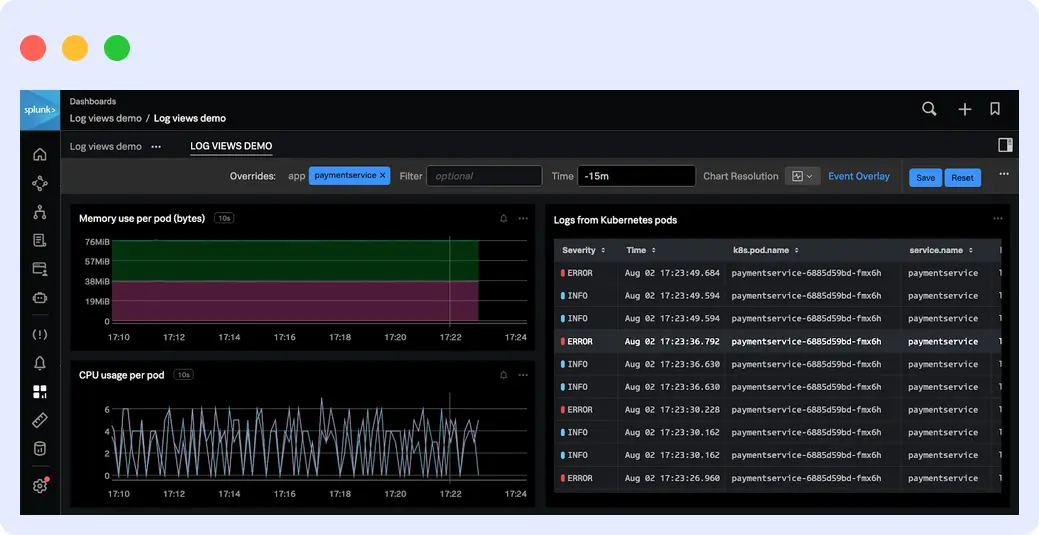Click the bookmark icon in top bar

tap(995, 109)
